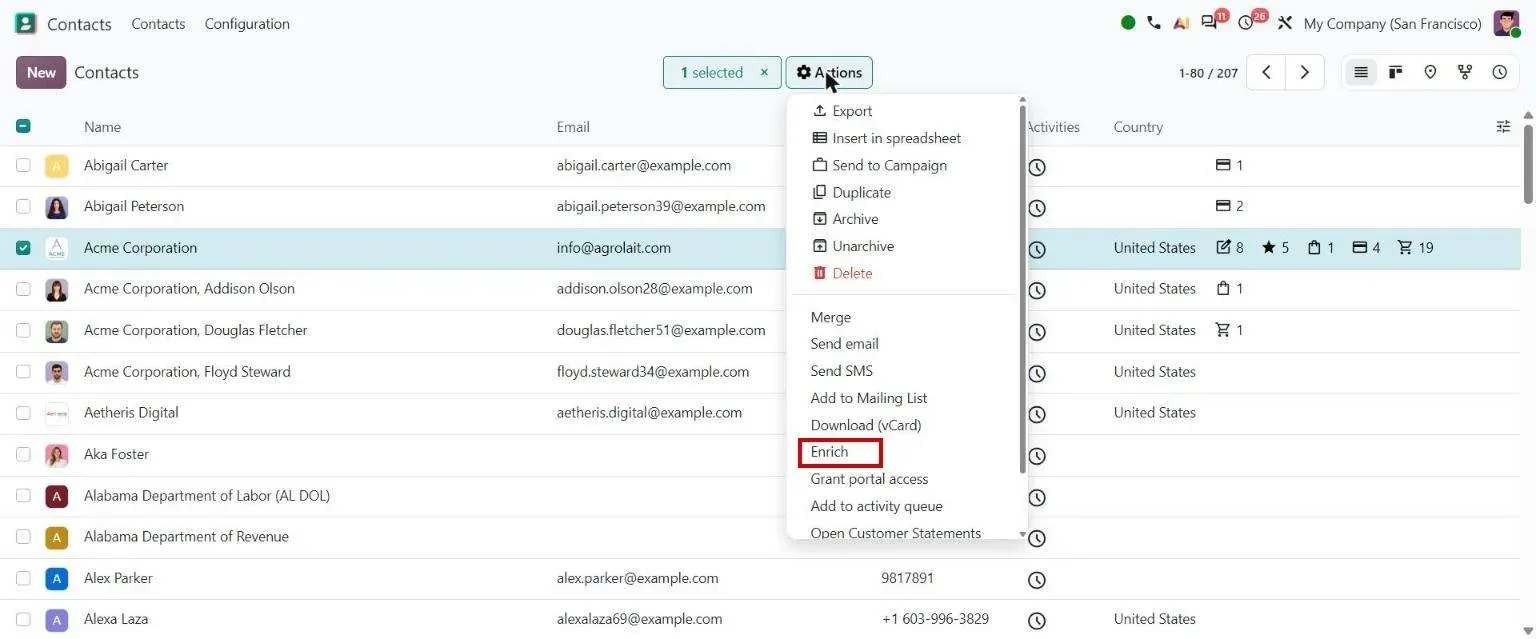Screen dimensions: 1536x639
Task: Go to next page of contacts
Action: (1304, 72)
